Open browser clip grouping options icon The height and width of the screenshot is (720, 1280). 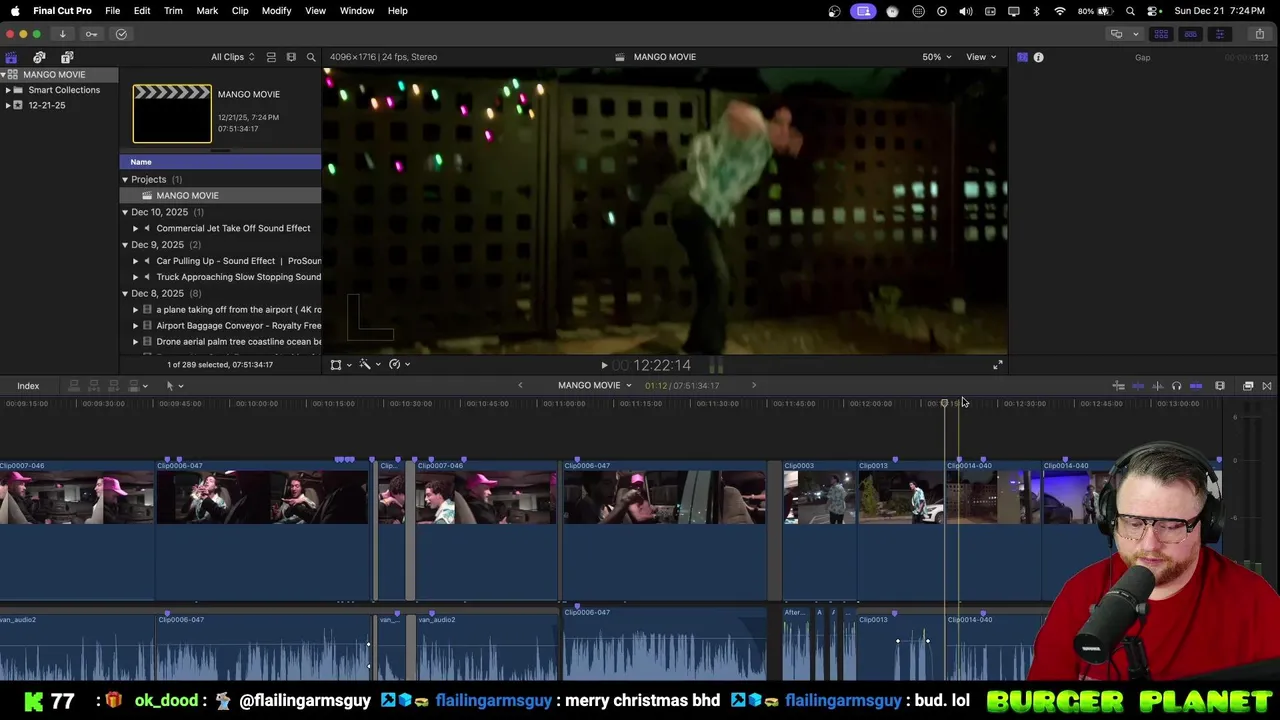coord(291,57)
